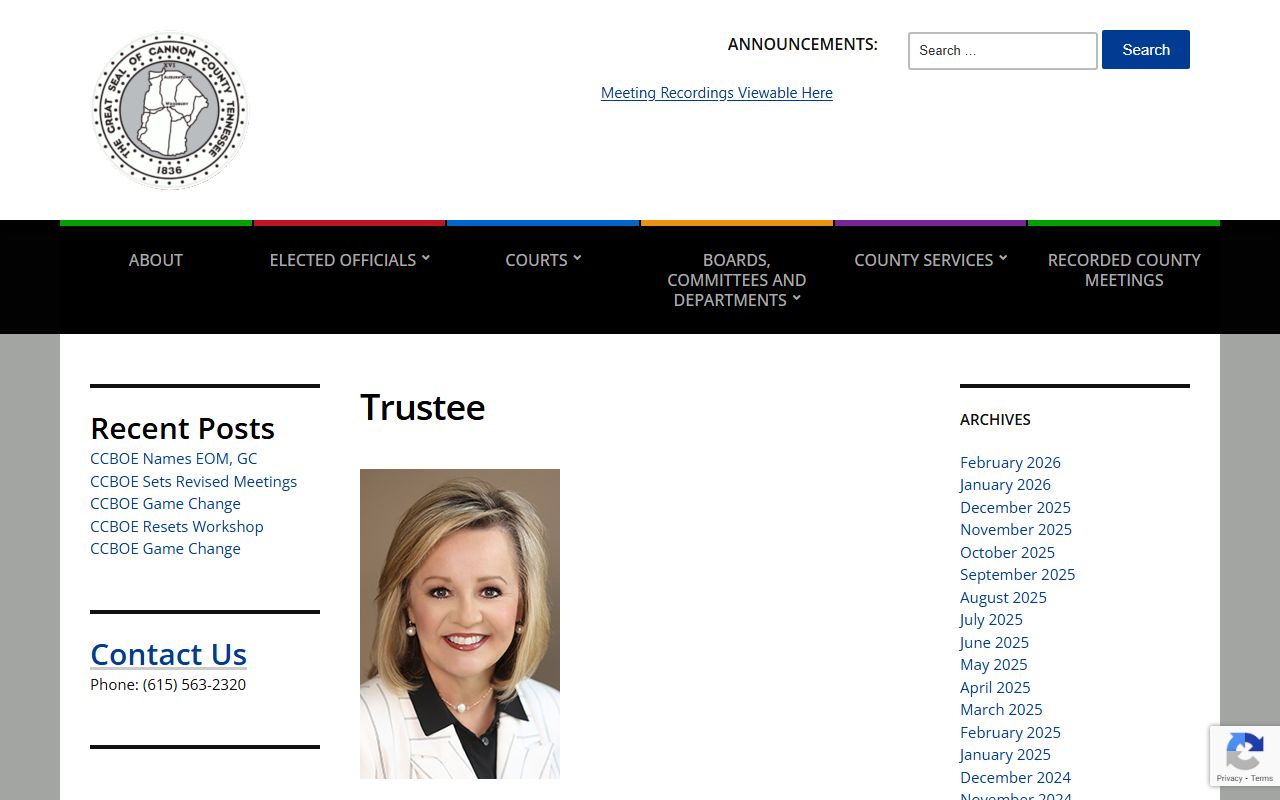Image resolution: width=1280 pixels, height=800 pixels.
Task: Open the January 2026 archive
Action: 1005,485
